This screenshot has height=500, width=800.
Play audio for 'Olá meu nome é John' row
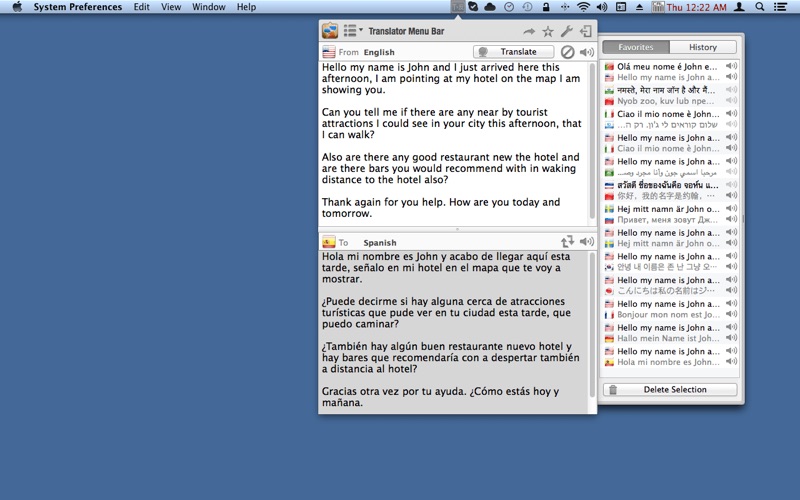click(732, 66)
